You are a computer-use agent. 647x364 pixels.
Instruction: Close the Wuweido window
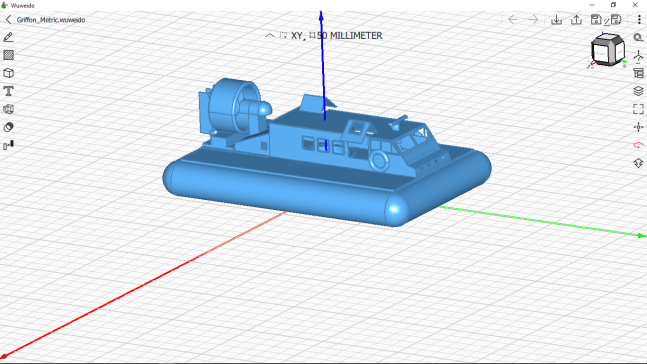tap(635, 5)
